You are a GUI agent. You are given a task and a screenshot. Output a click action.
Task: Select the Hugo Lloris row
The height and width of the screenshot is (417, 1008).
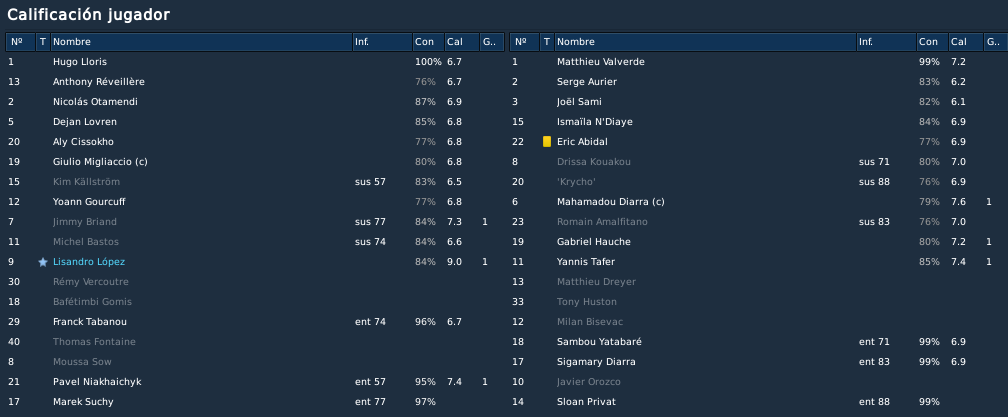(255, 62)
